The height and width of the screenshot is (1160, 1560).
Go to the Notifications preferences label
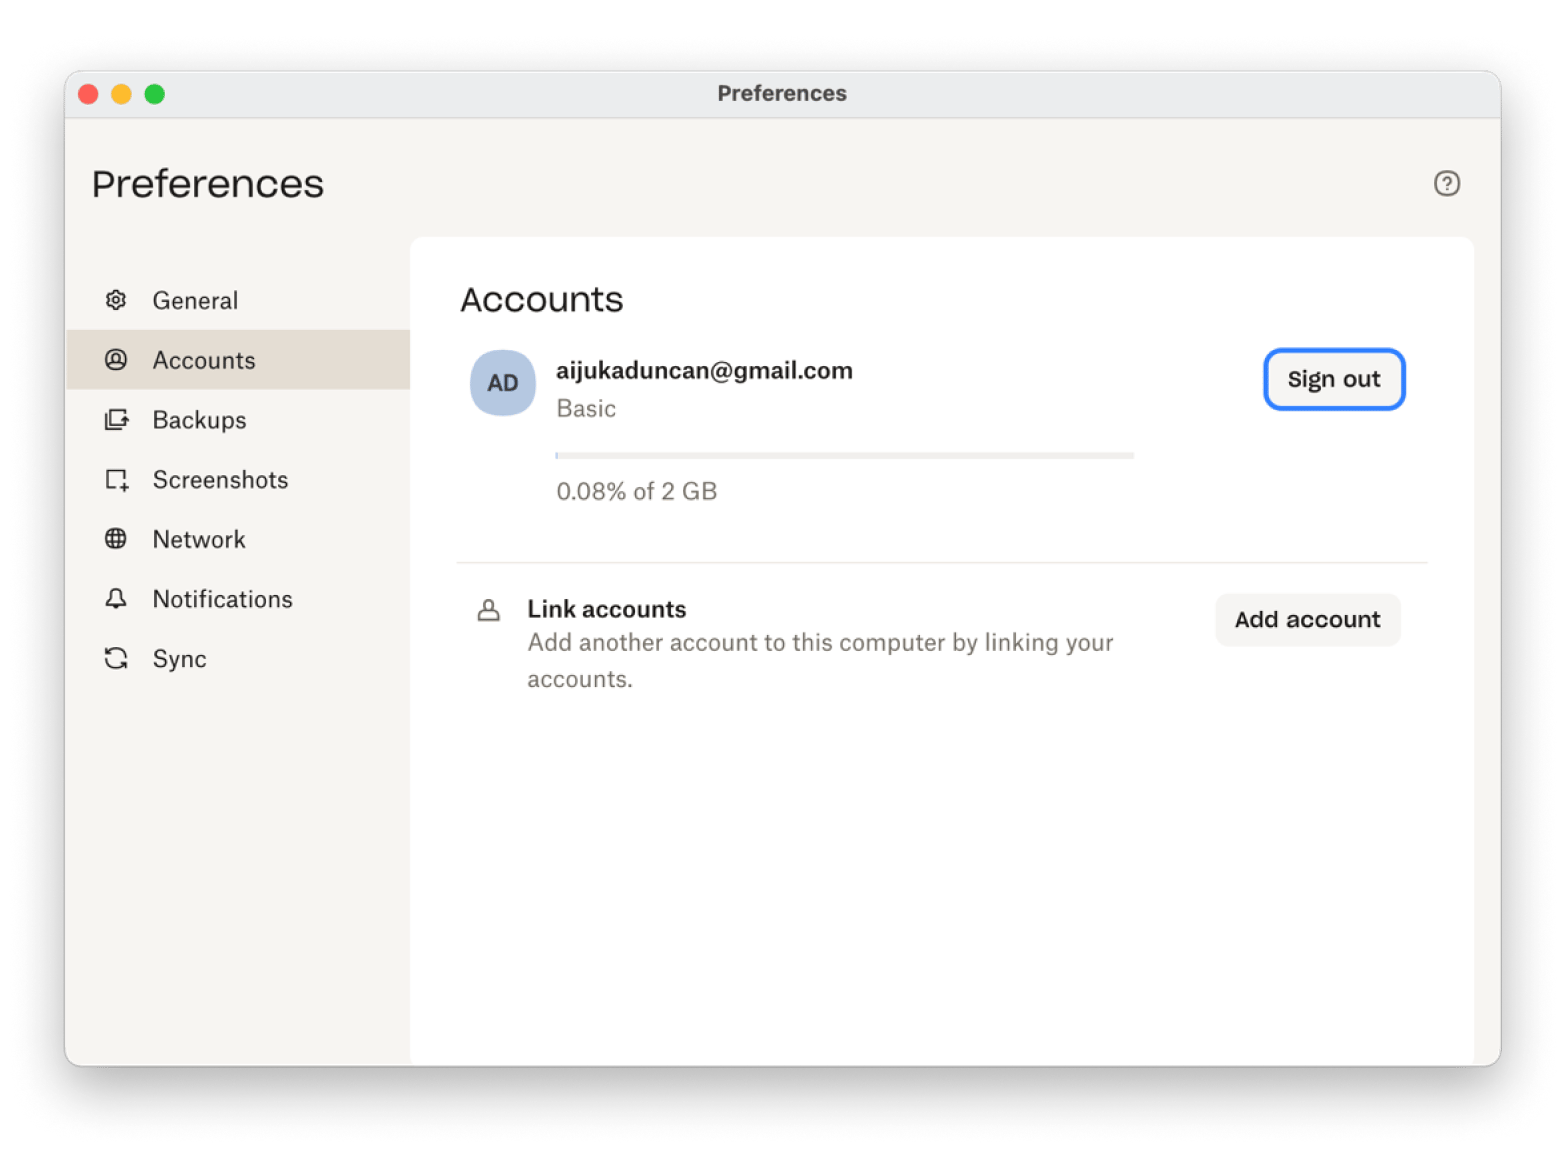tap(222, 599)
